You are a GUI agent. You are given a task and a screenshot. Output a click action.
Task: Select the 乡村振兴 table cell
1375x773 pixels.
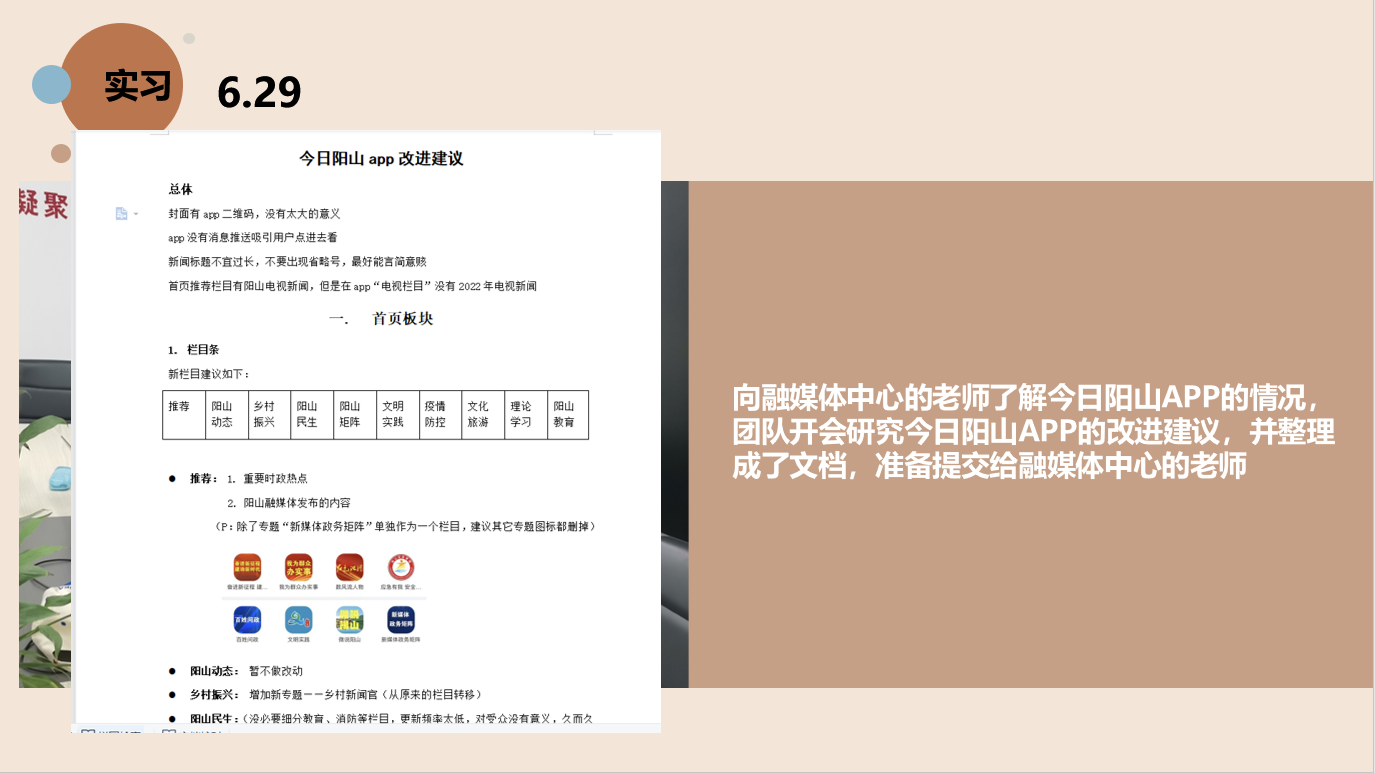(x=269, y=414)
